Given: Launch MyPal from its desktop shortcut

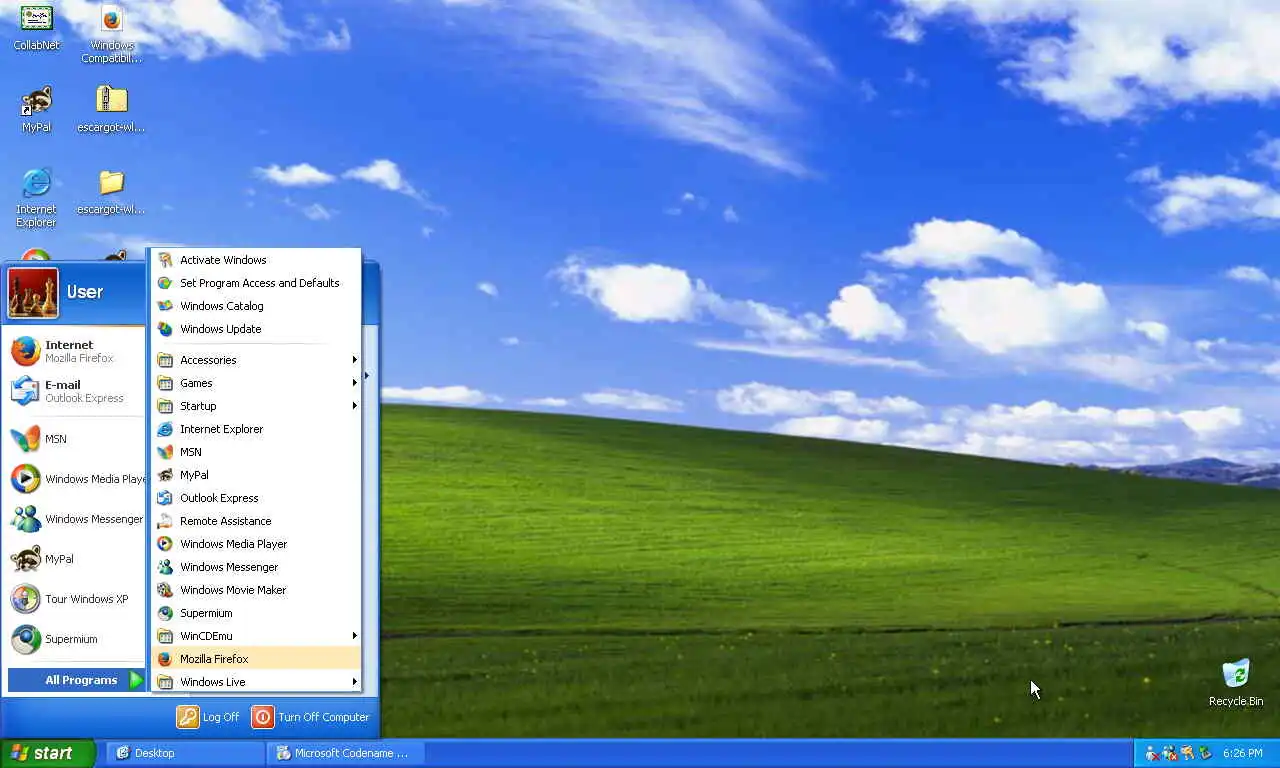Looking at the screenshot, I should [36, 109].
